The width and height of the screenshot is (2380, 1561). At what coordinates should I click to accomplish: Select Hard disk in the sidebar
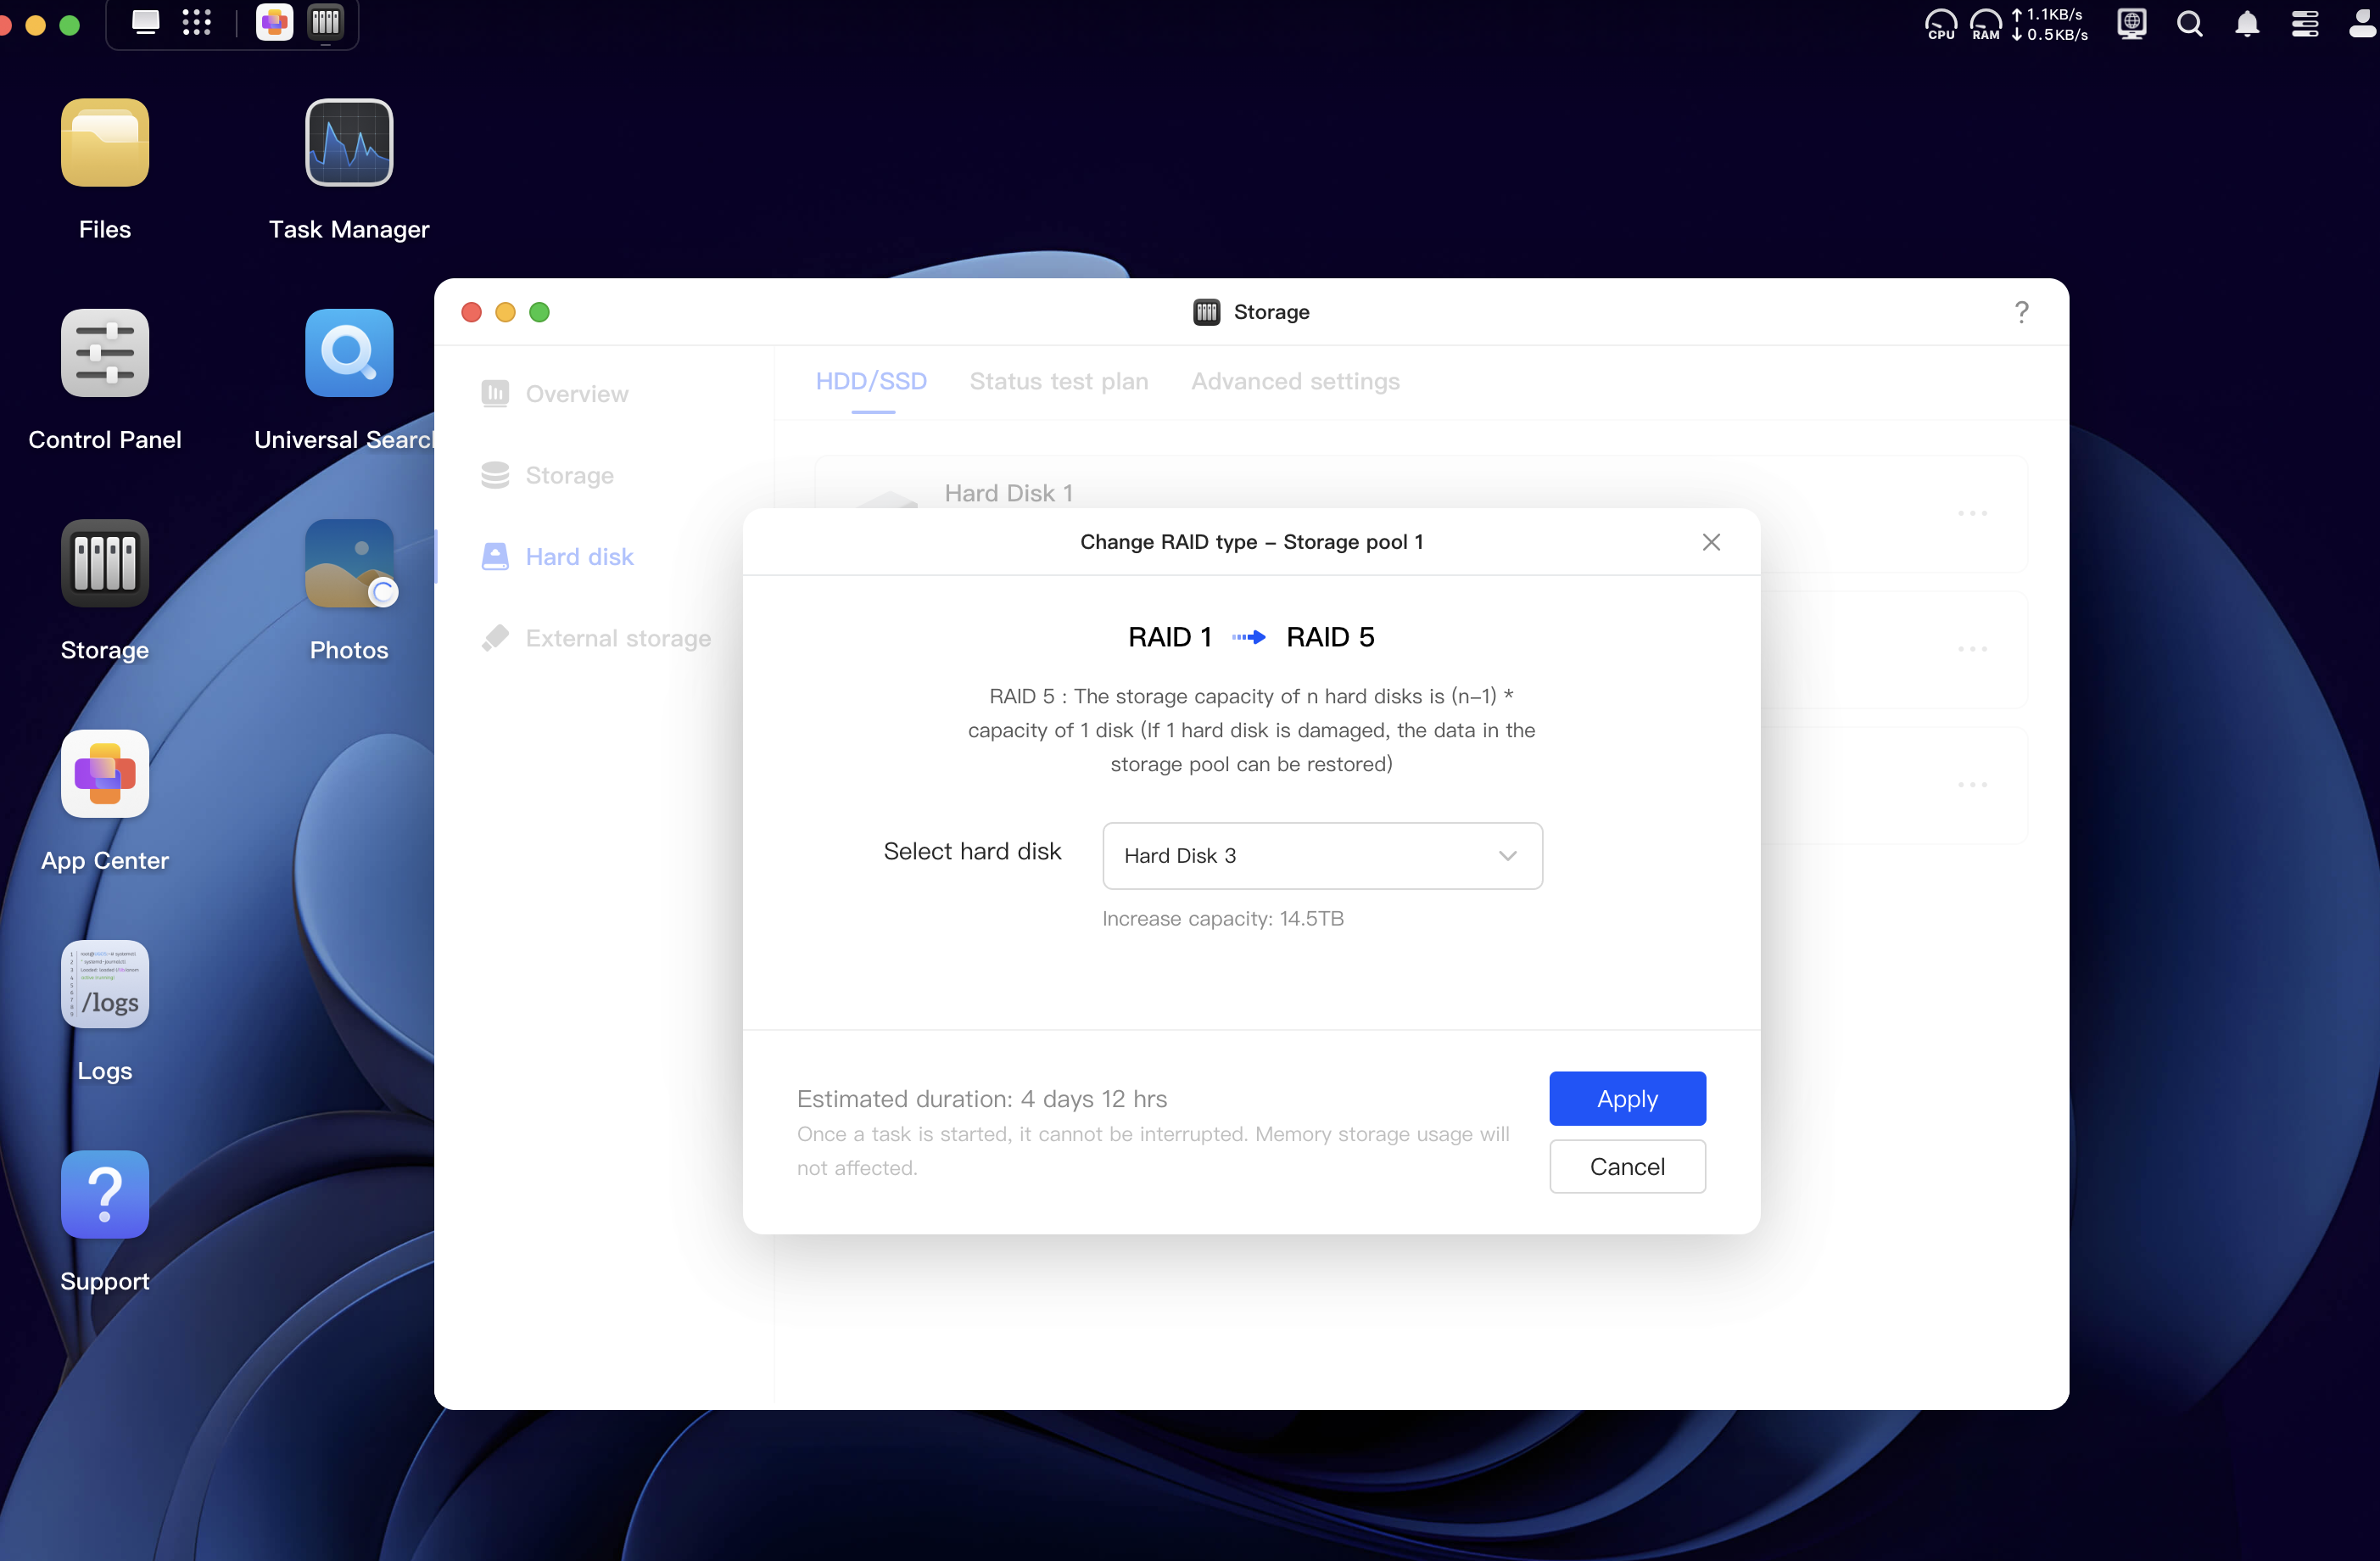pos(557,557)
